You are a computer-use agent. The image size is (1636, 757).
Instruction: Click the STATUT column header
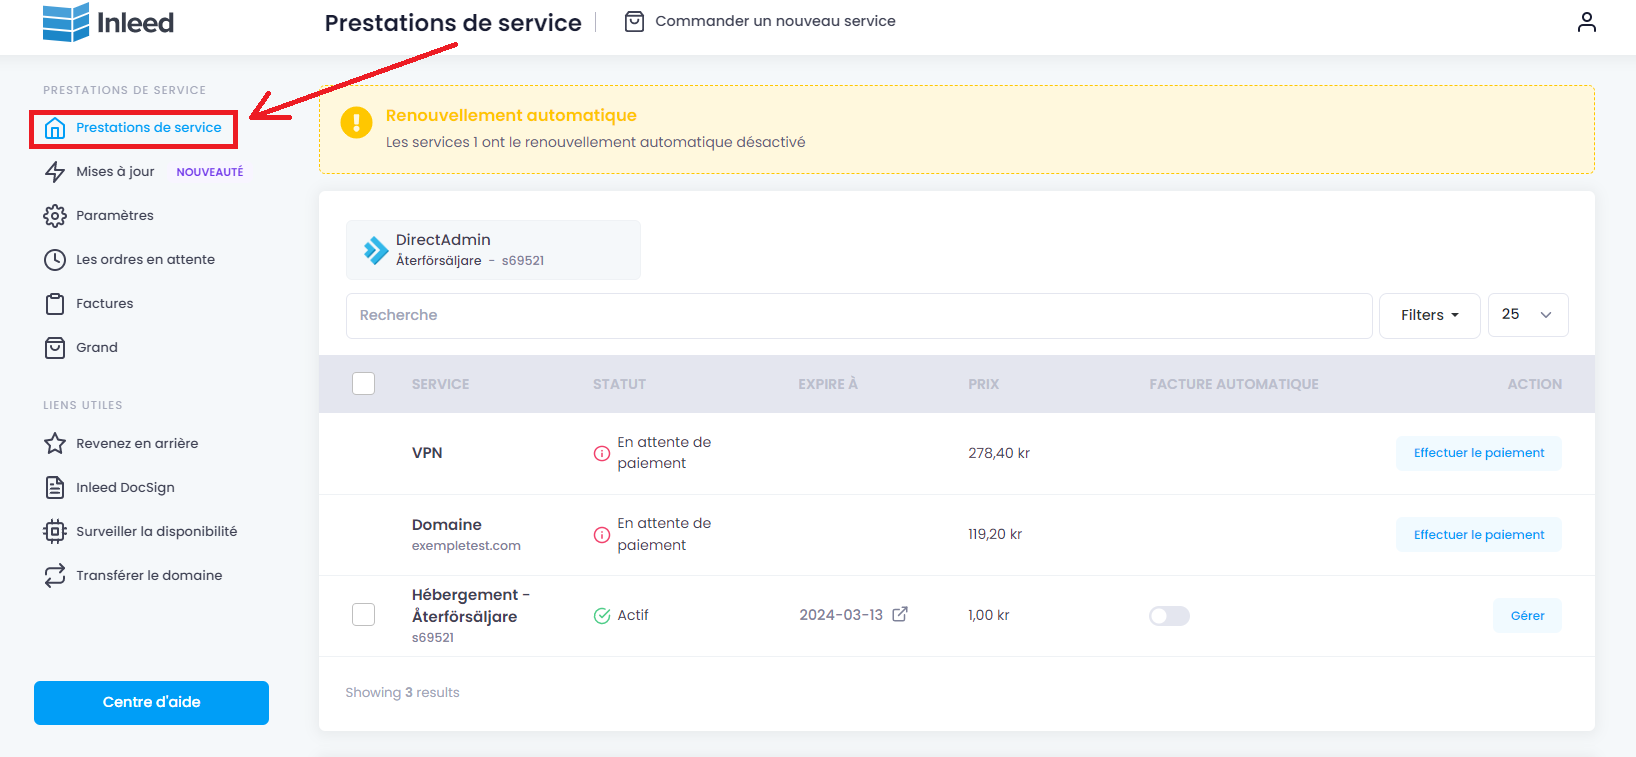(619, 384)
